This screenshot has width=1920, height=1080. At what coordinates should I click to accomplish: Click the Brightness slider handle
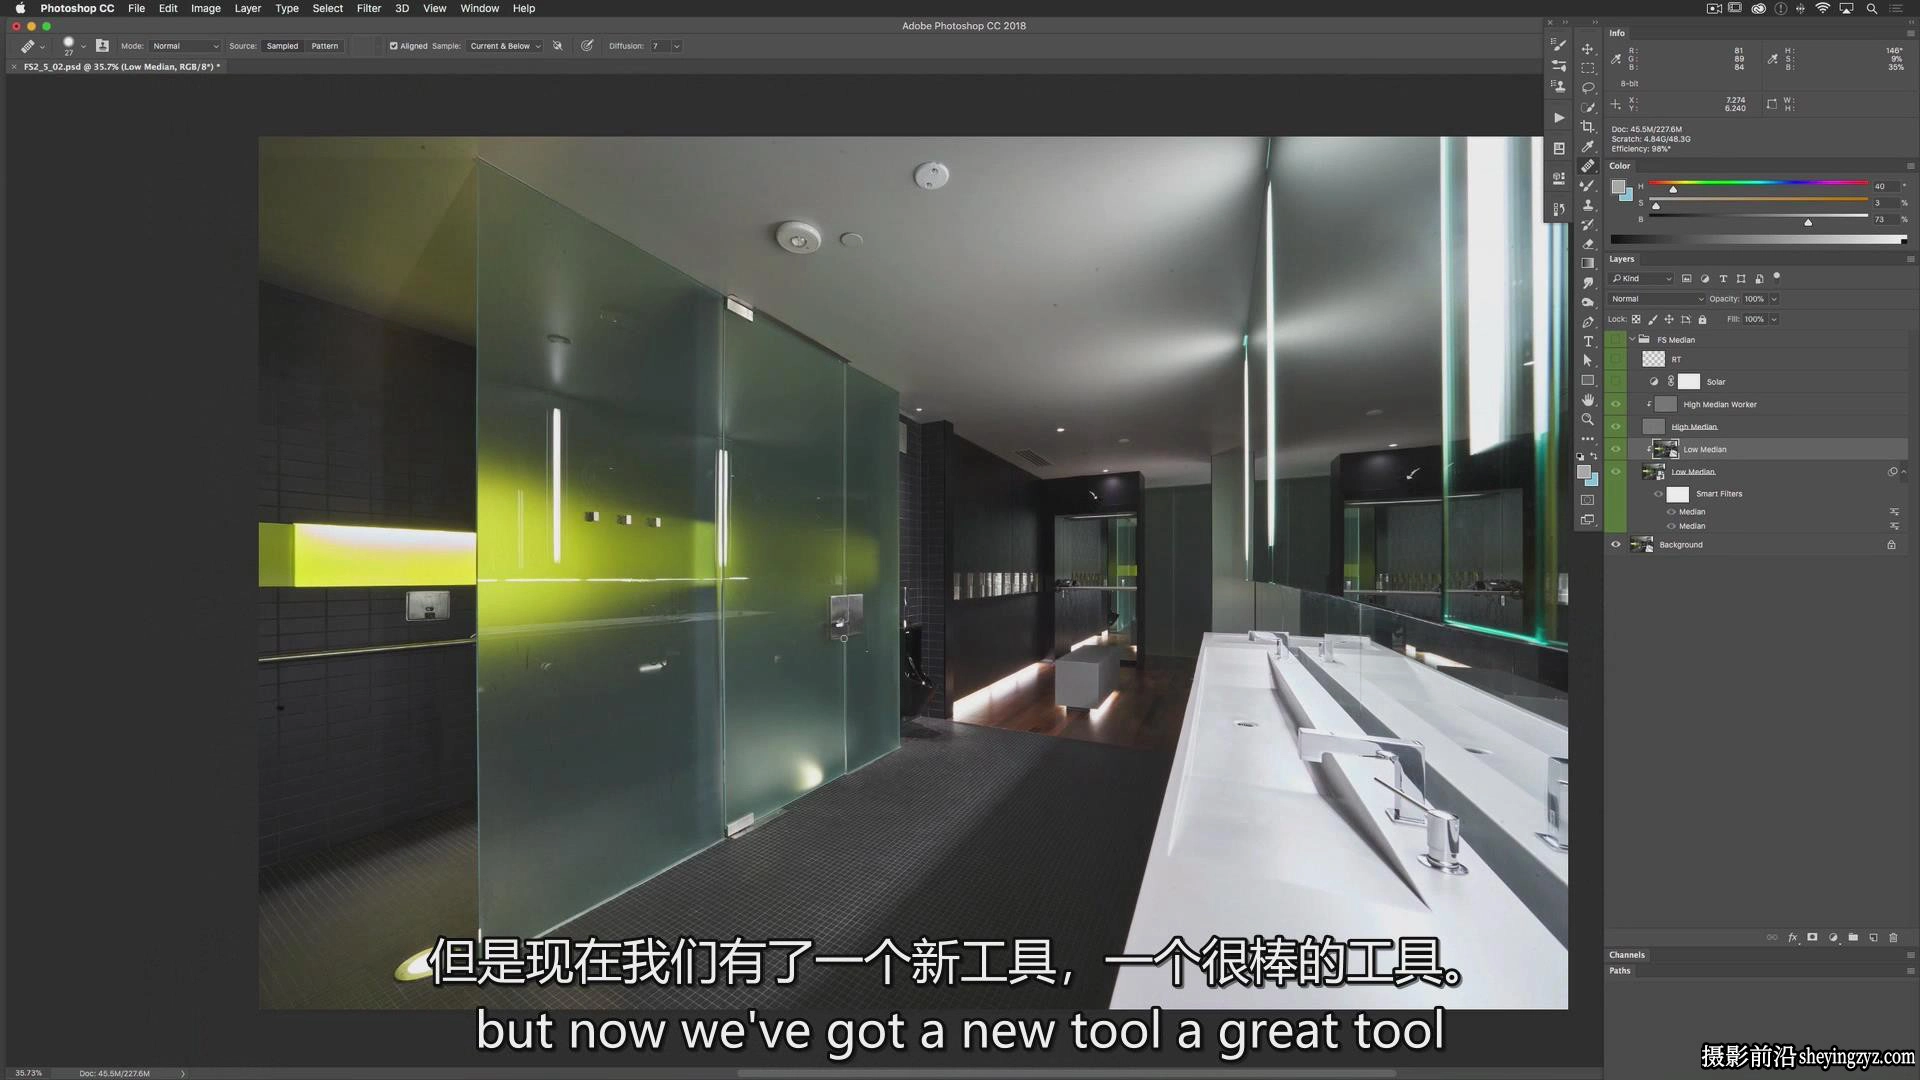(1808, 222)
